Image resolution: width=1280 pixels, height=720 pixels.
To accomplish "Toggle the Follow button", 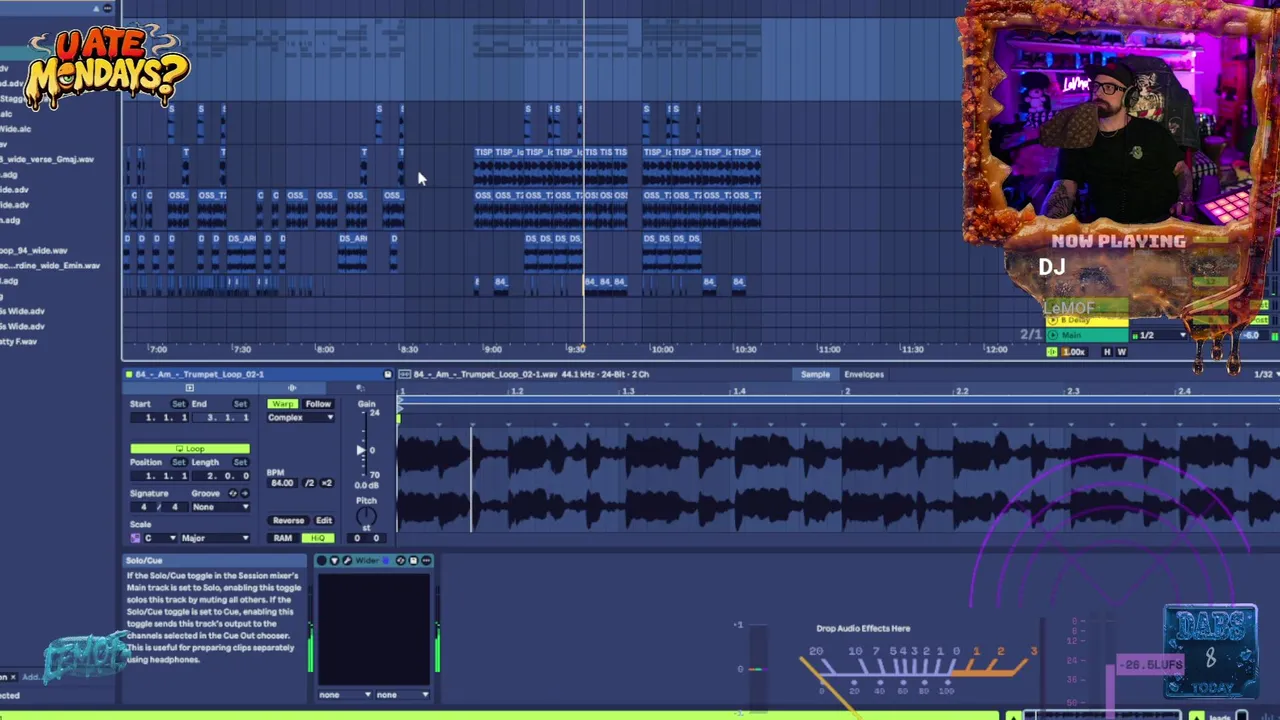I will coord(318,404).
